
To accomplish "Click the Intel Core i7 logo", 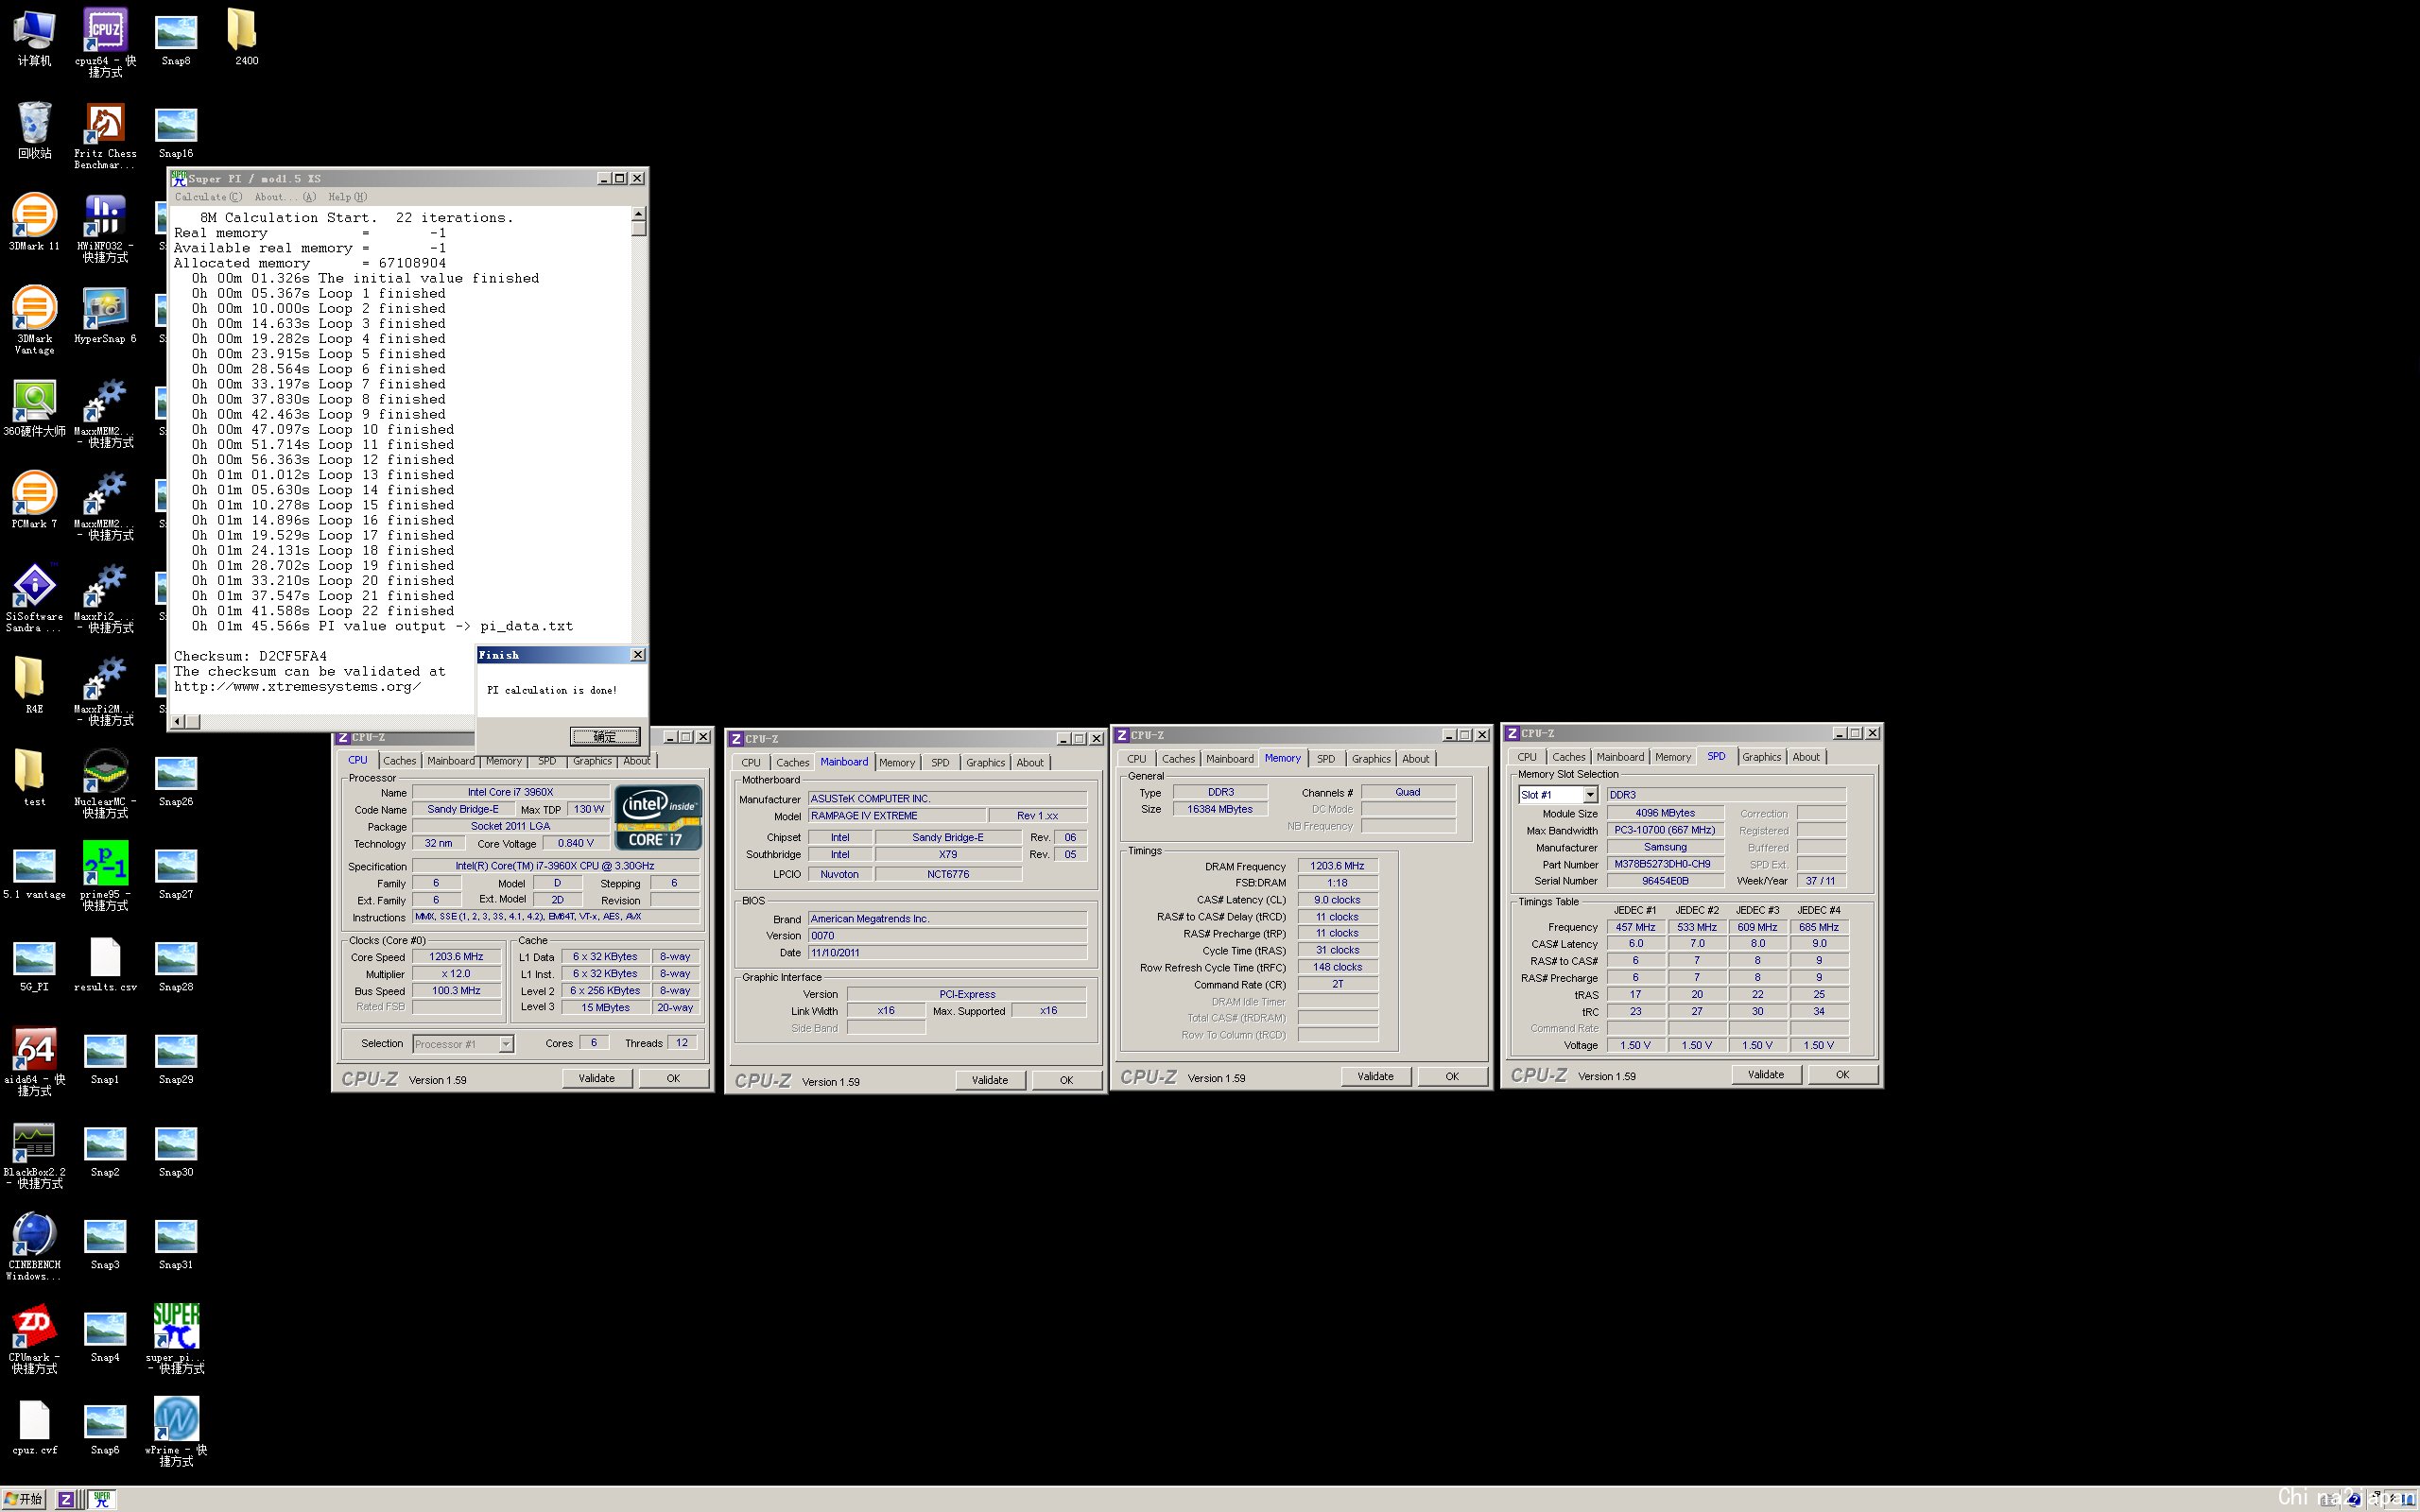I will pyautogui.click(x=658, y=818).
